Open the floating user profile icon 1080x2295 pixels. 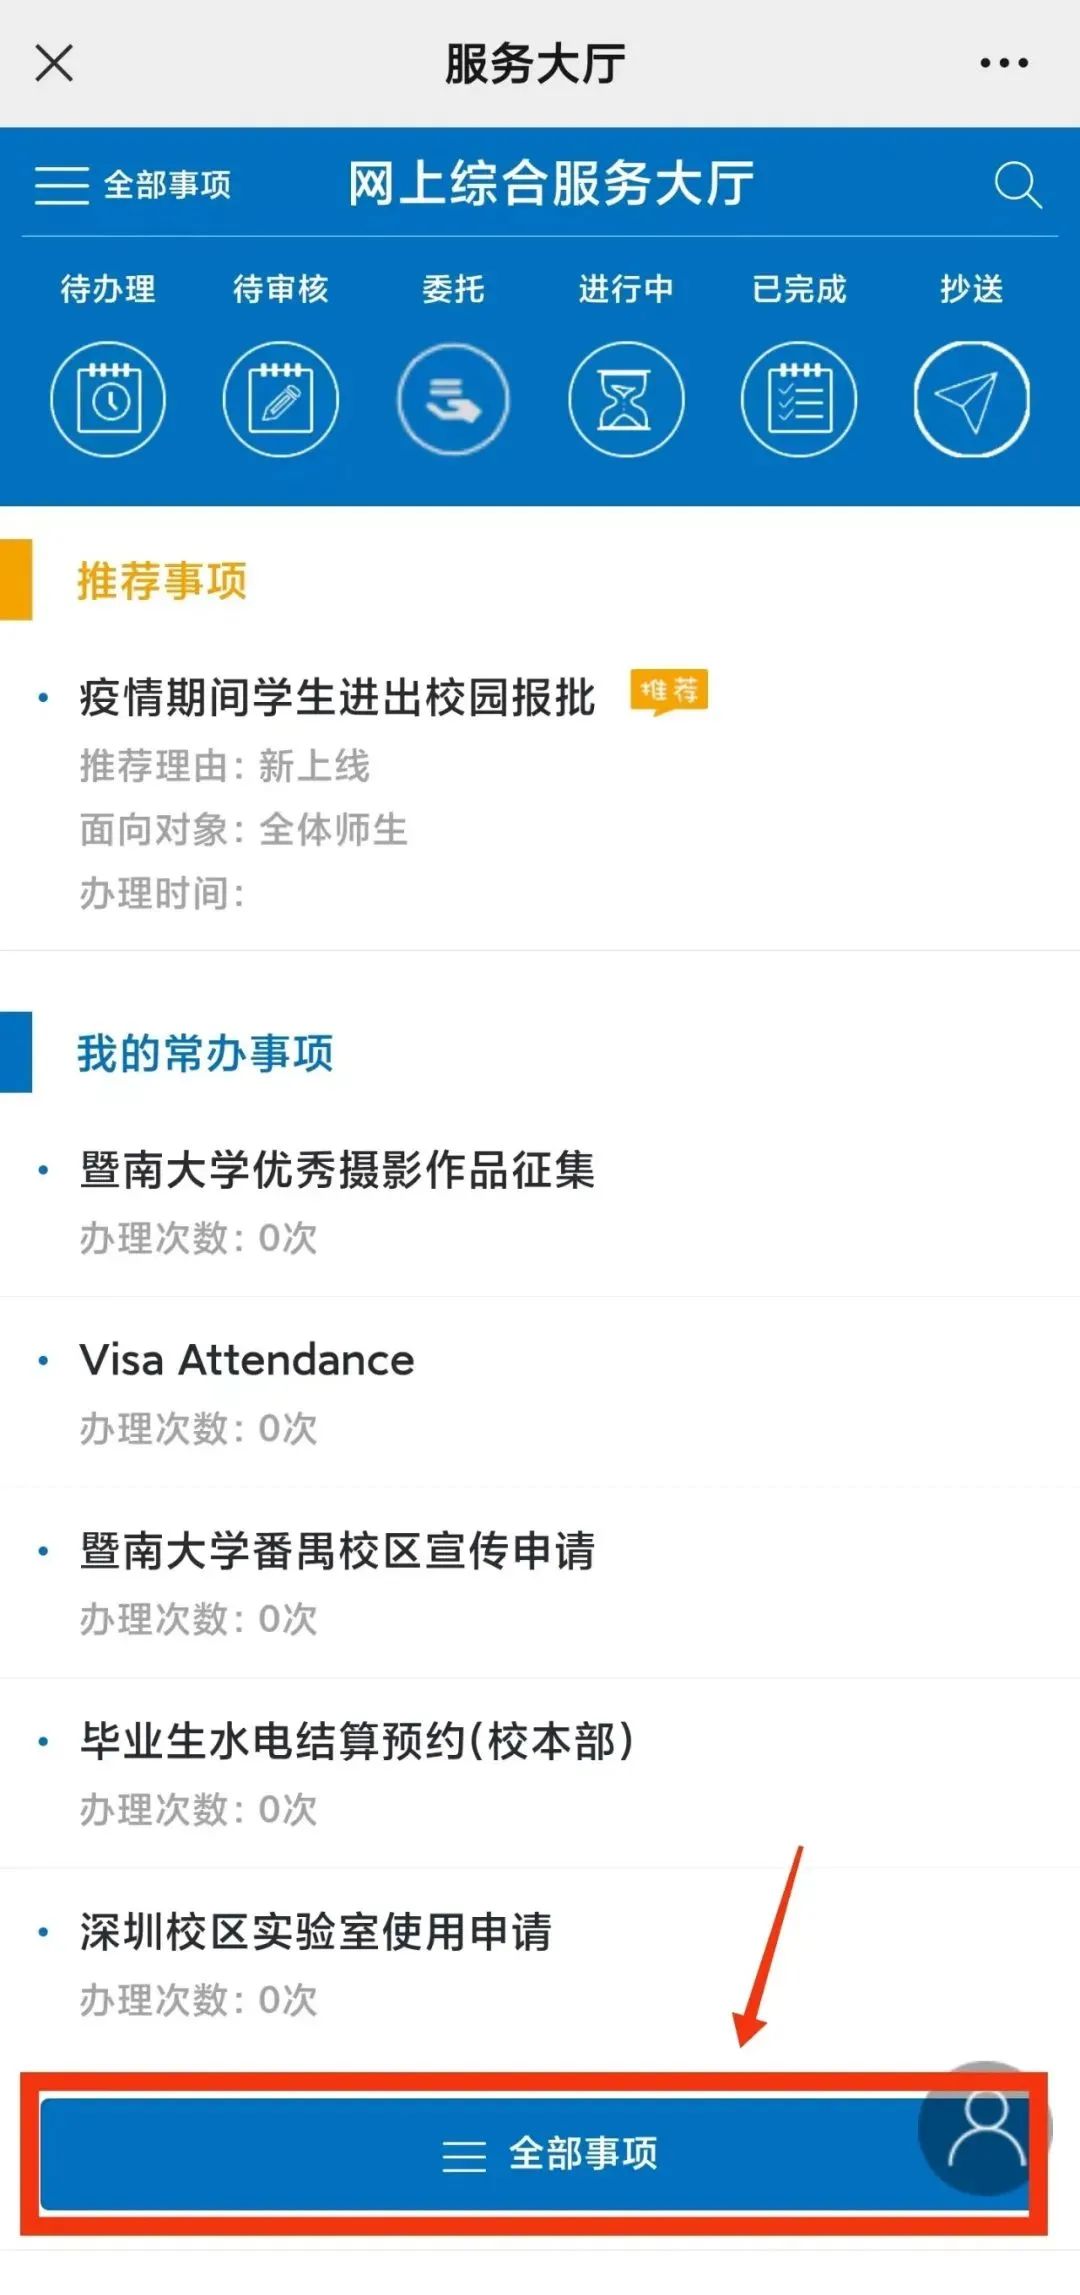(x=985, y=2129)
